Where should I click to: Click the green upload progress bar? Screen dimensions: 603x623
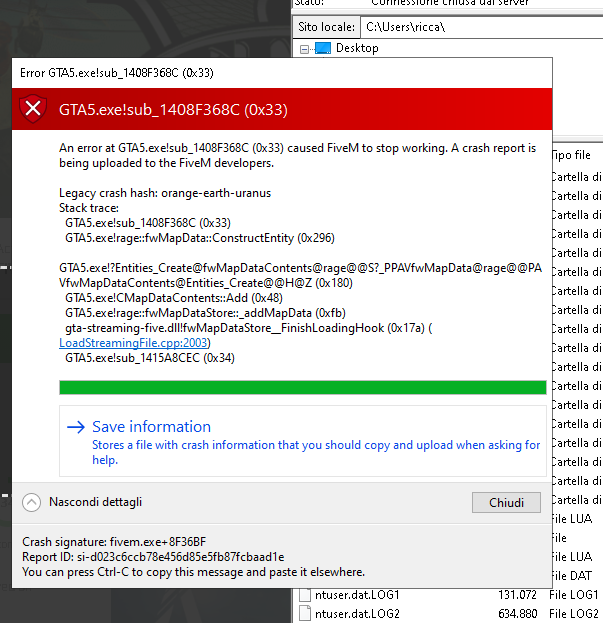pyautogui.click(x=303, y=387)
